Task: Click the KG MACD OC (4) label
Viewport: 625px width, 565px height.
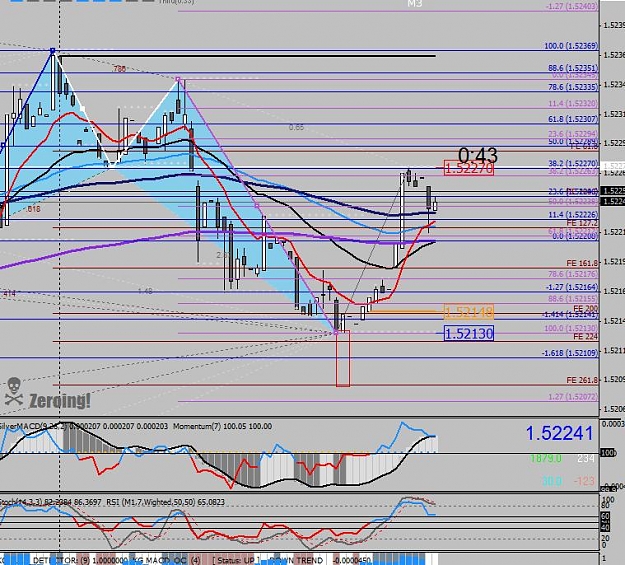Action: [166, 560]
